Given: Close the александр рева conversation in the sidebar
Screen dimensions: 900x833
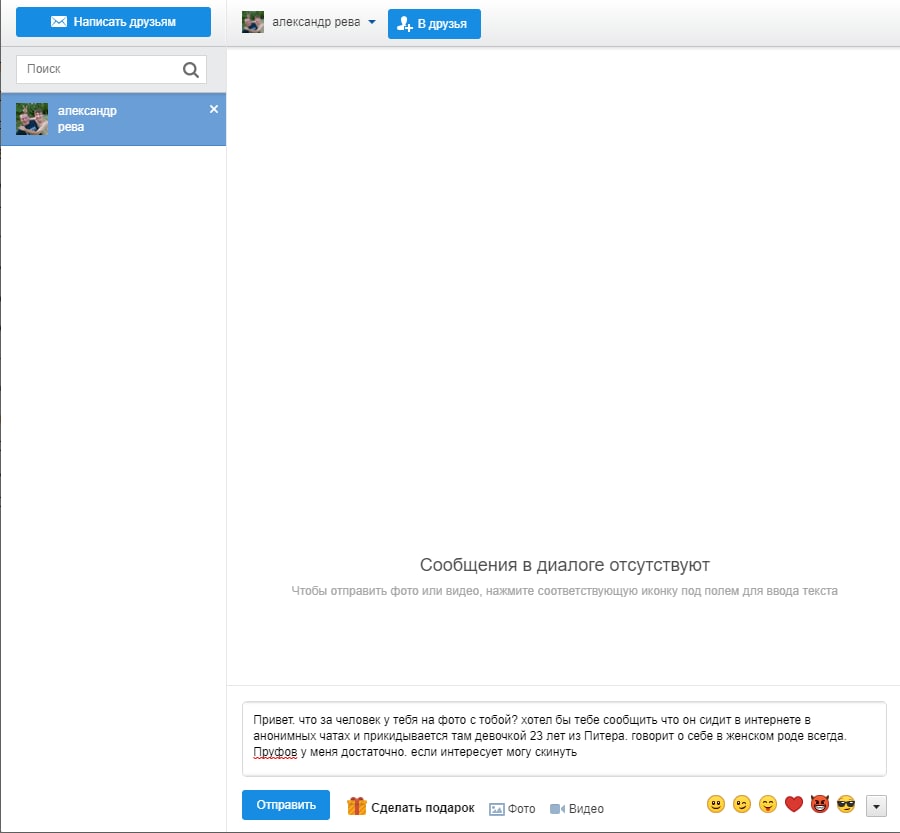Looking at the screenshot, I should click(x=214, y=109).
